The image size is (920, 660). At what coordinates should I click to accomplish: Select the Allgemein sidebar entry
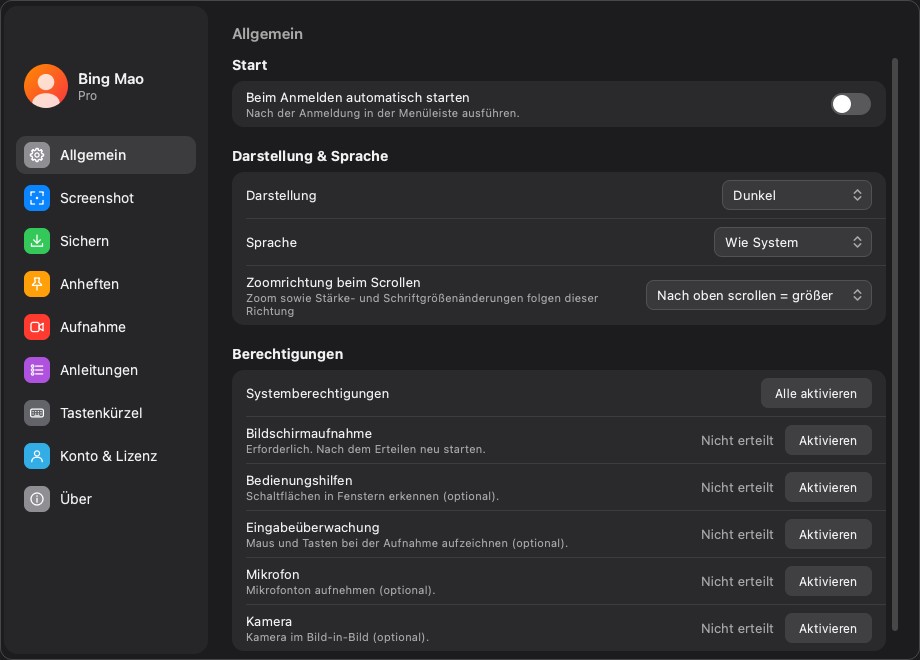(106, 155)
